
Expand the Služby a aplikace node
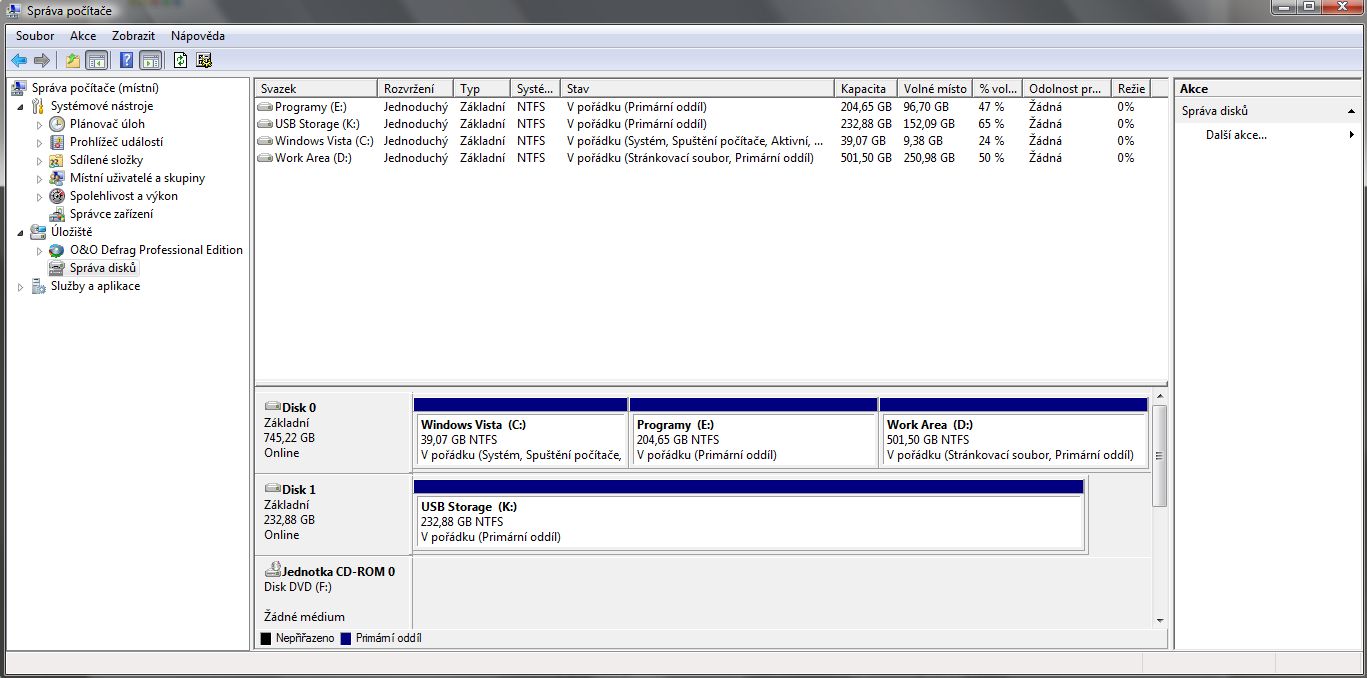click(x=20, y=286)
